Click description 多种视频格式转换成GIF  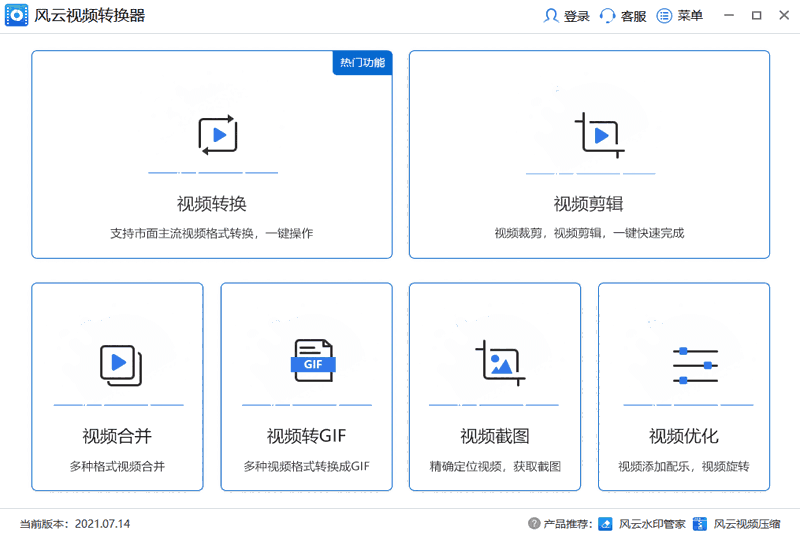[307, 466]
